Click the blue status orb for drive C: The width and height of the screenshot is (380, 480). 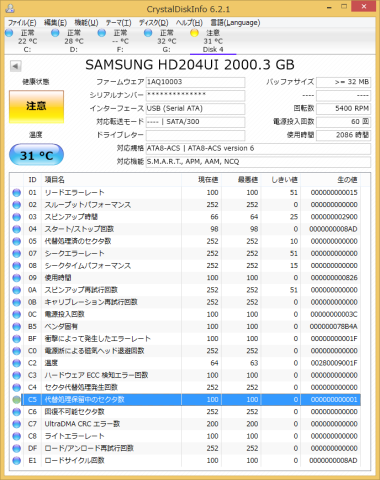[x=9, y=33]
